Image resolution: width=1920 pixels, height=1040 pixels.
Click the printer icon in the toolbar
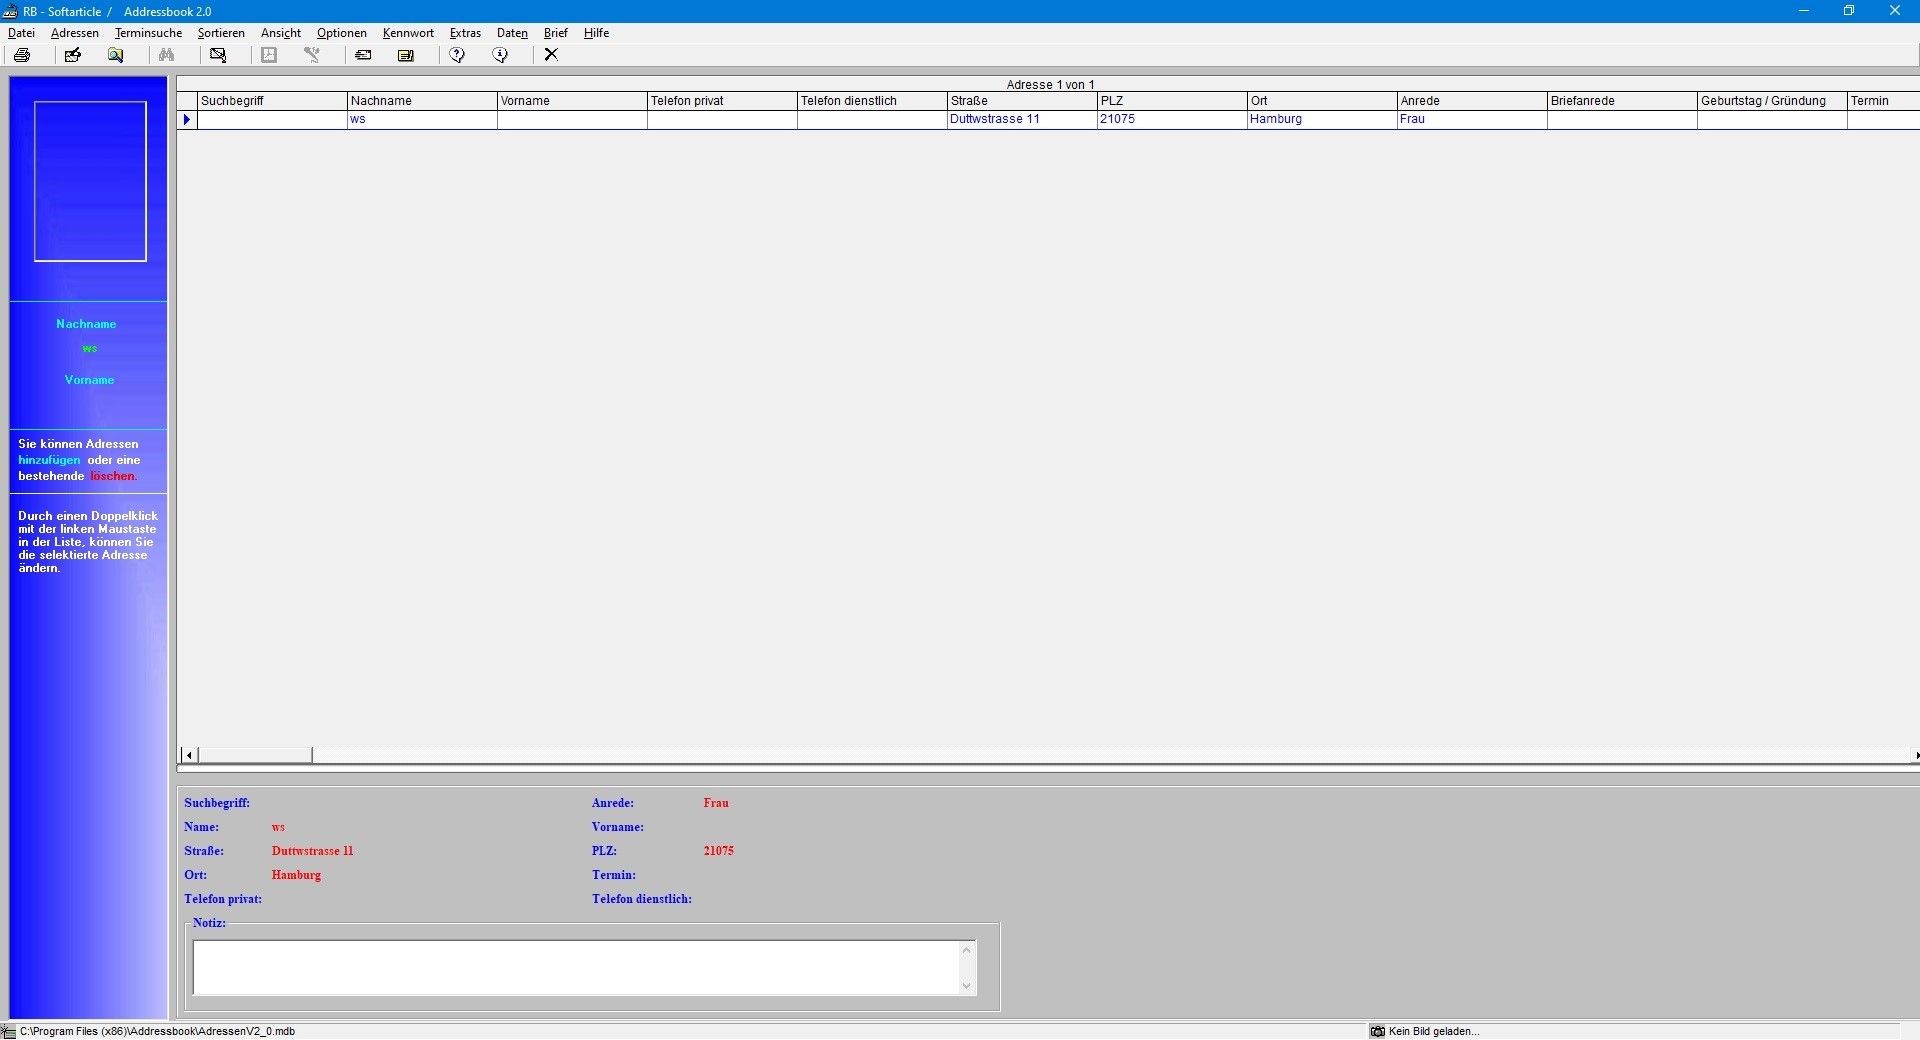pyautogui.click(x=22, y=55)
